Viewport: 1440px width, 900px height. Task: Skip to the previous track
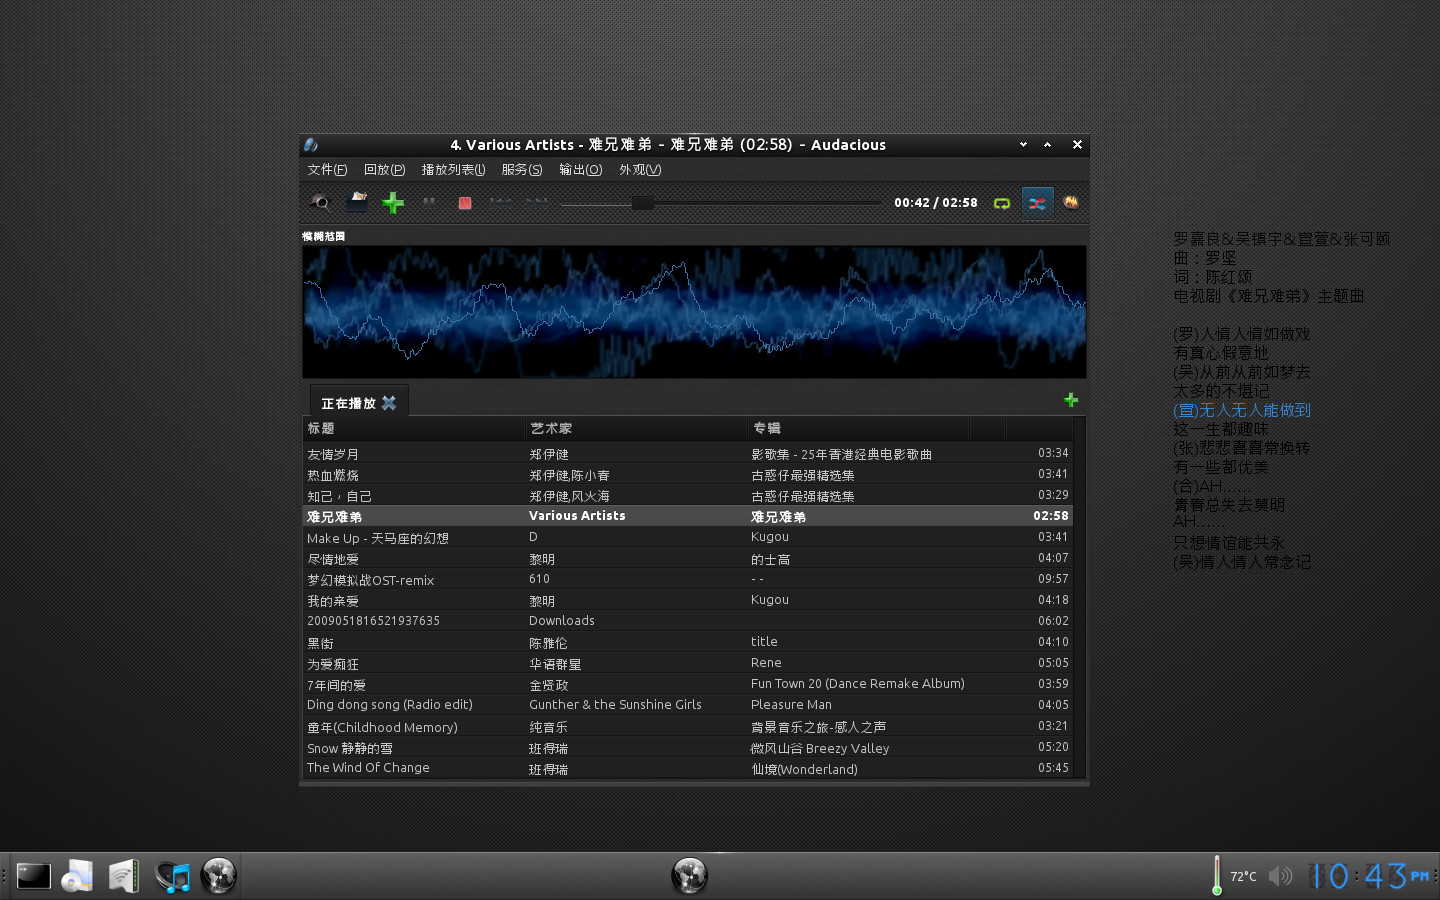[x=501, y=202]
